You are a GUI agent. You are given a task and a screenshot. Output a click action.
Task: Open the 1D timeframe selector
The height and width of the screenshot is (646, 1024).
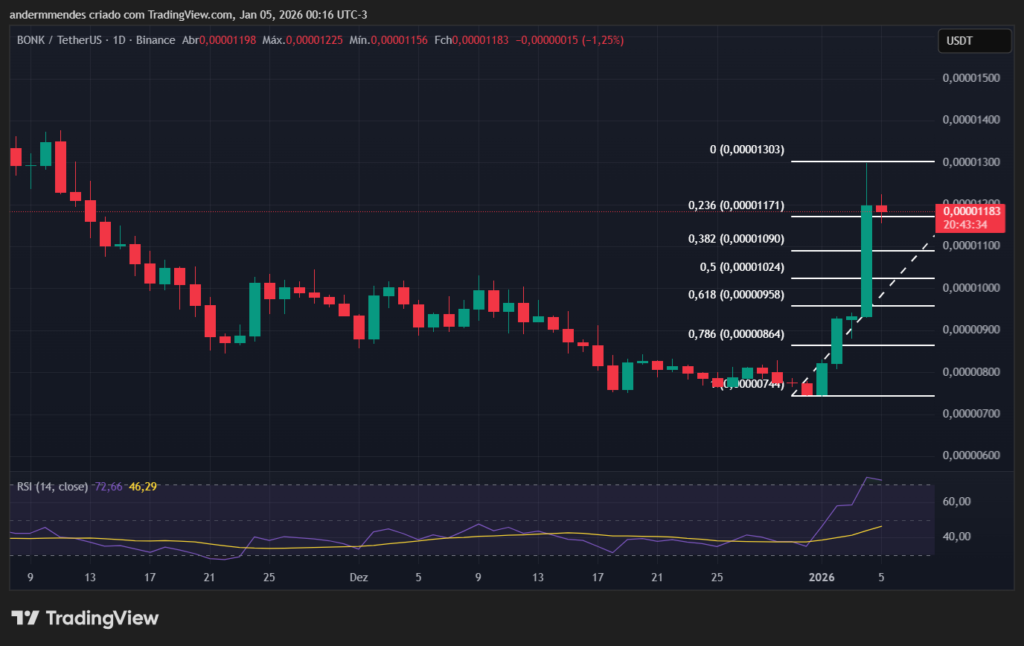click(122, 41)
